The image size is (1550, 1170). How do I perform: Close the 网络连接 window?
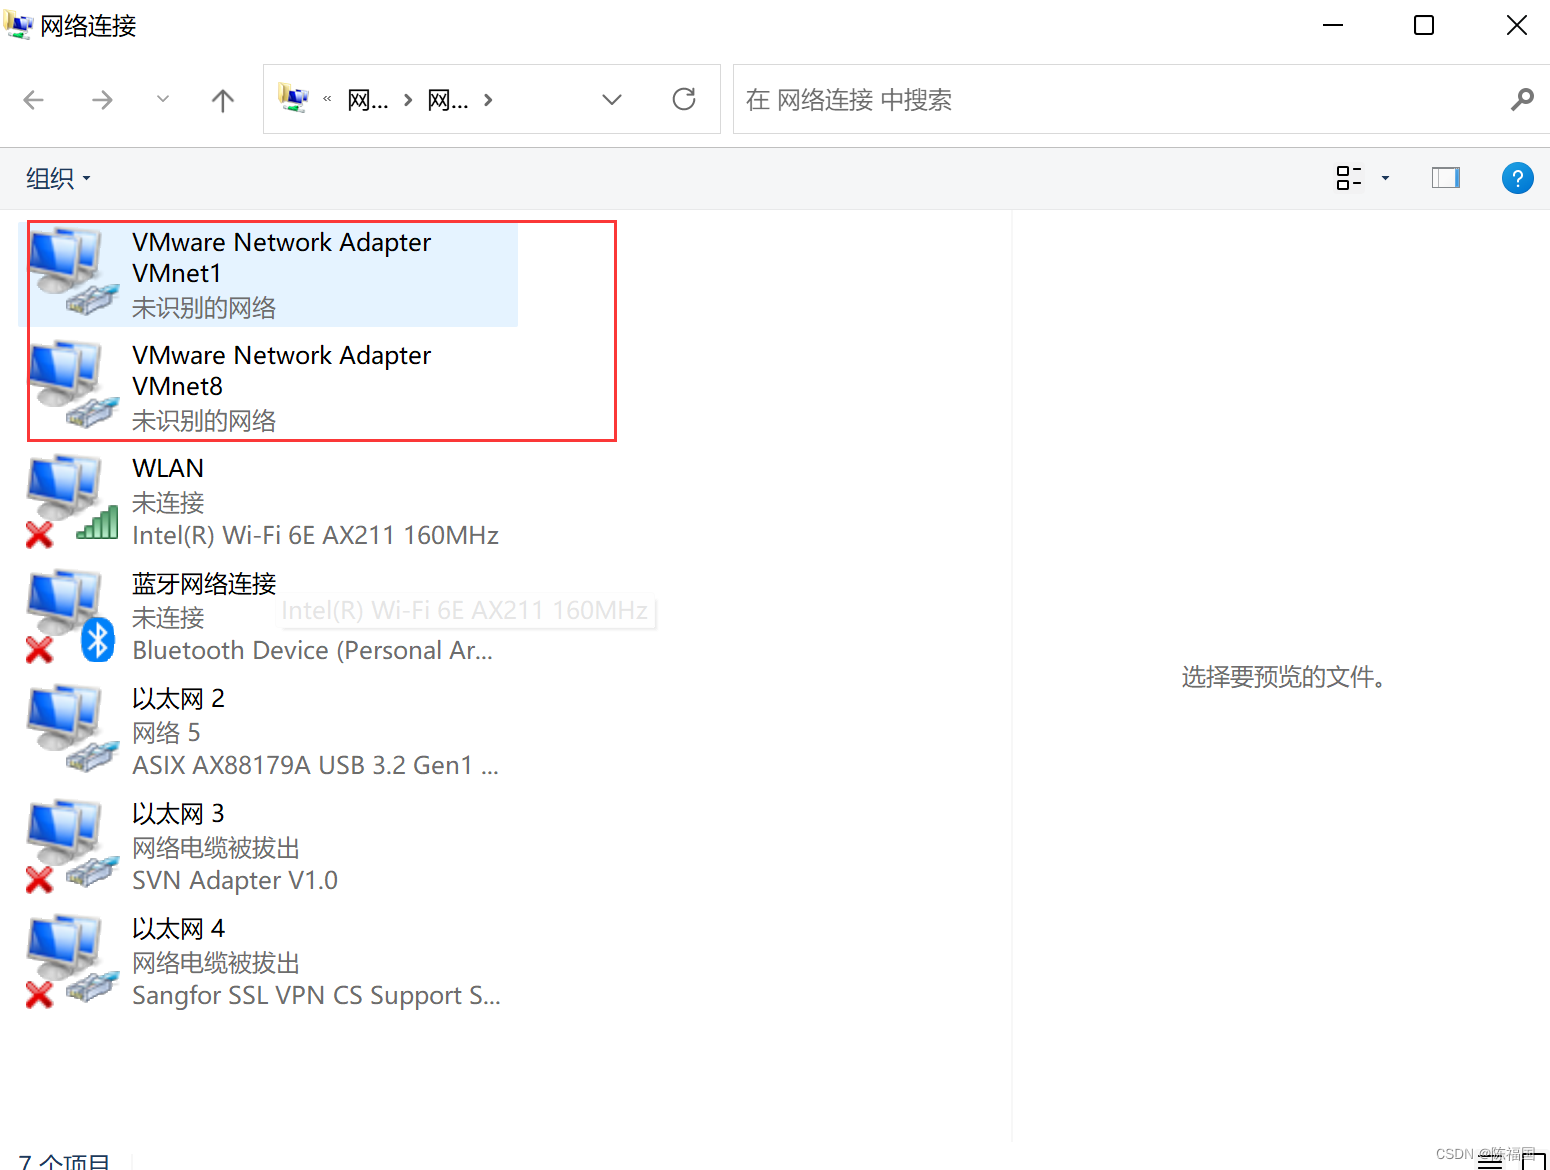(x=1517, y=25)
